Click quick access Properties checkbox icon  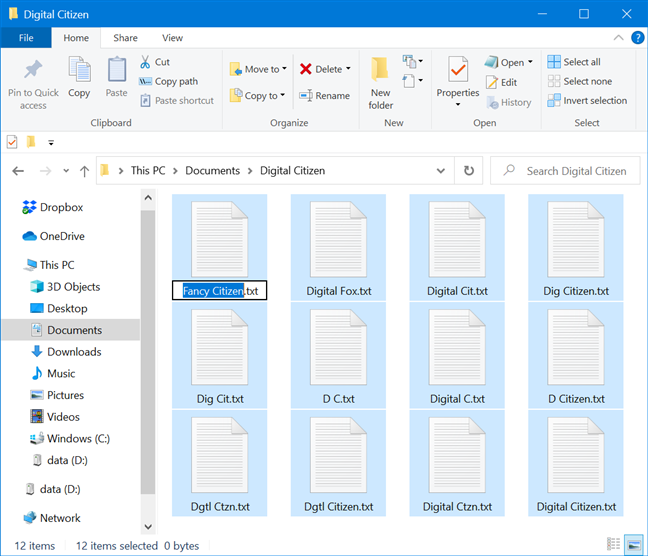tap(12, 142)
